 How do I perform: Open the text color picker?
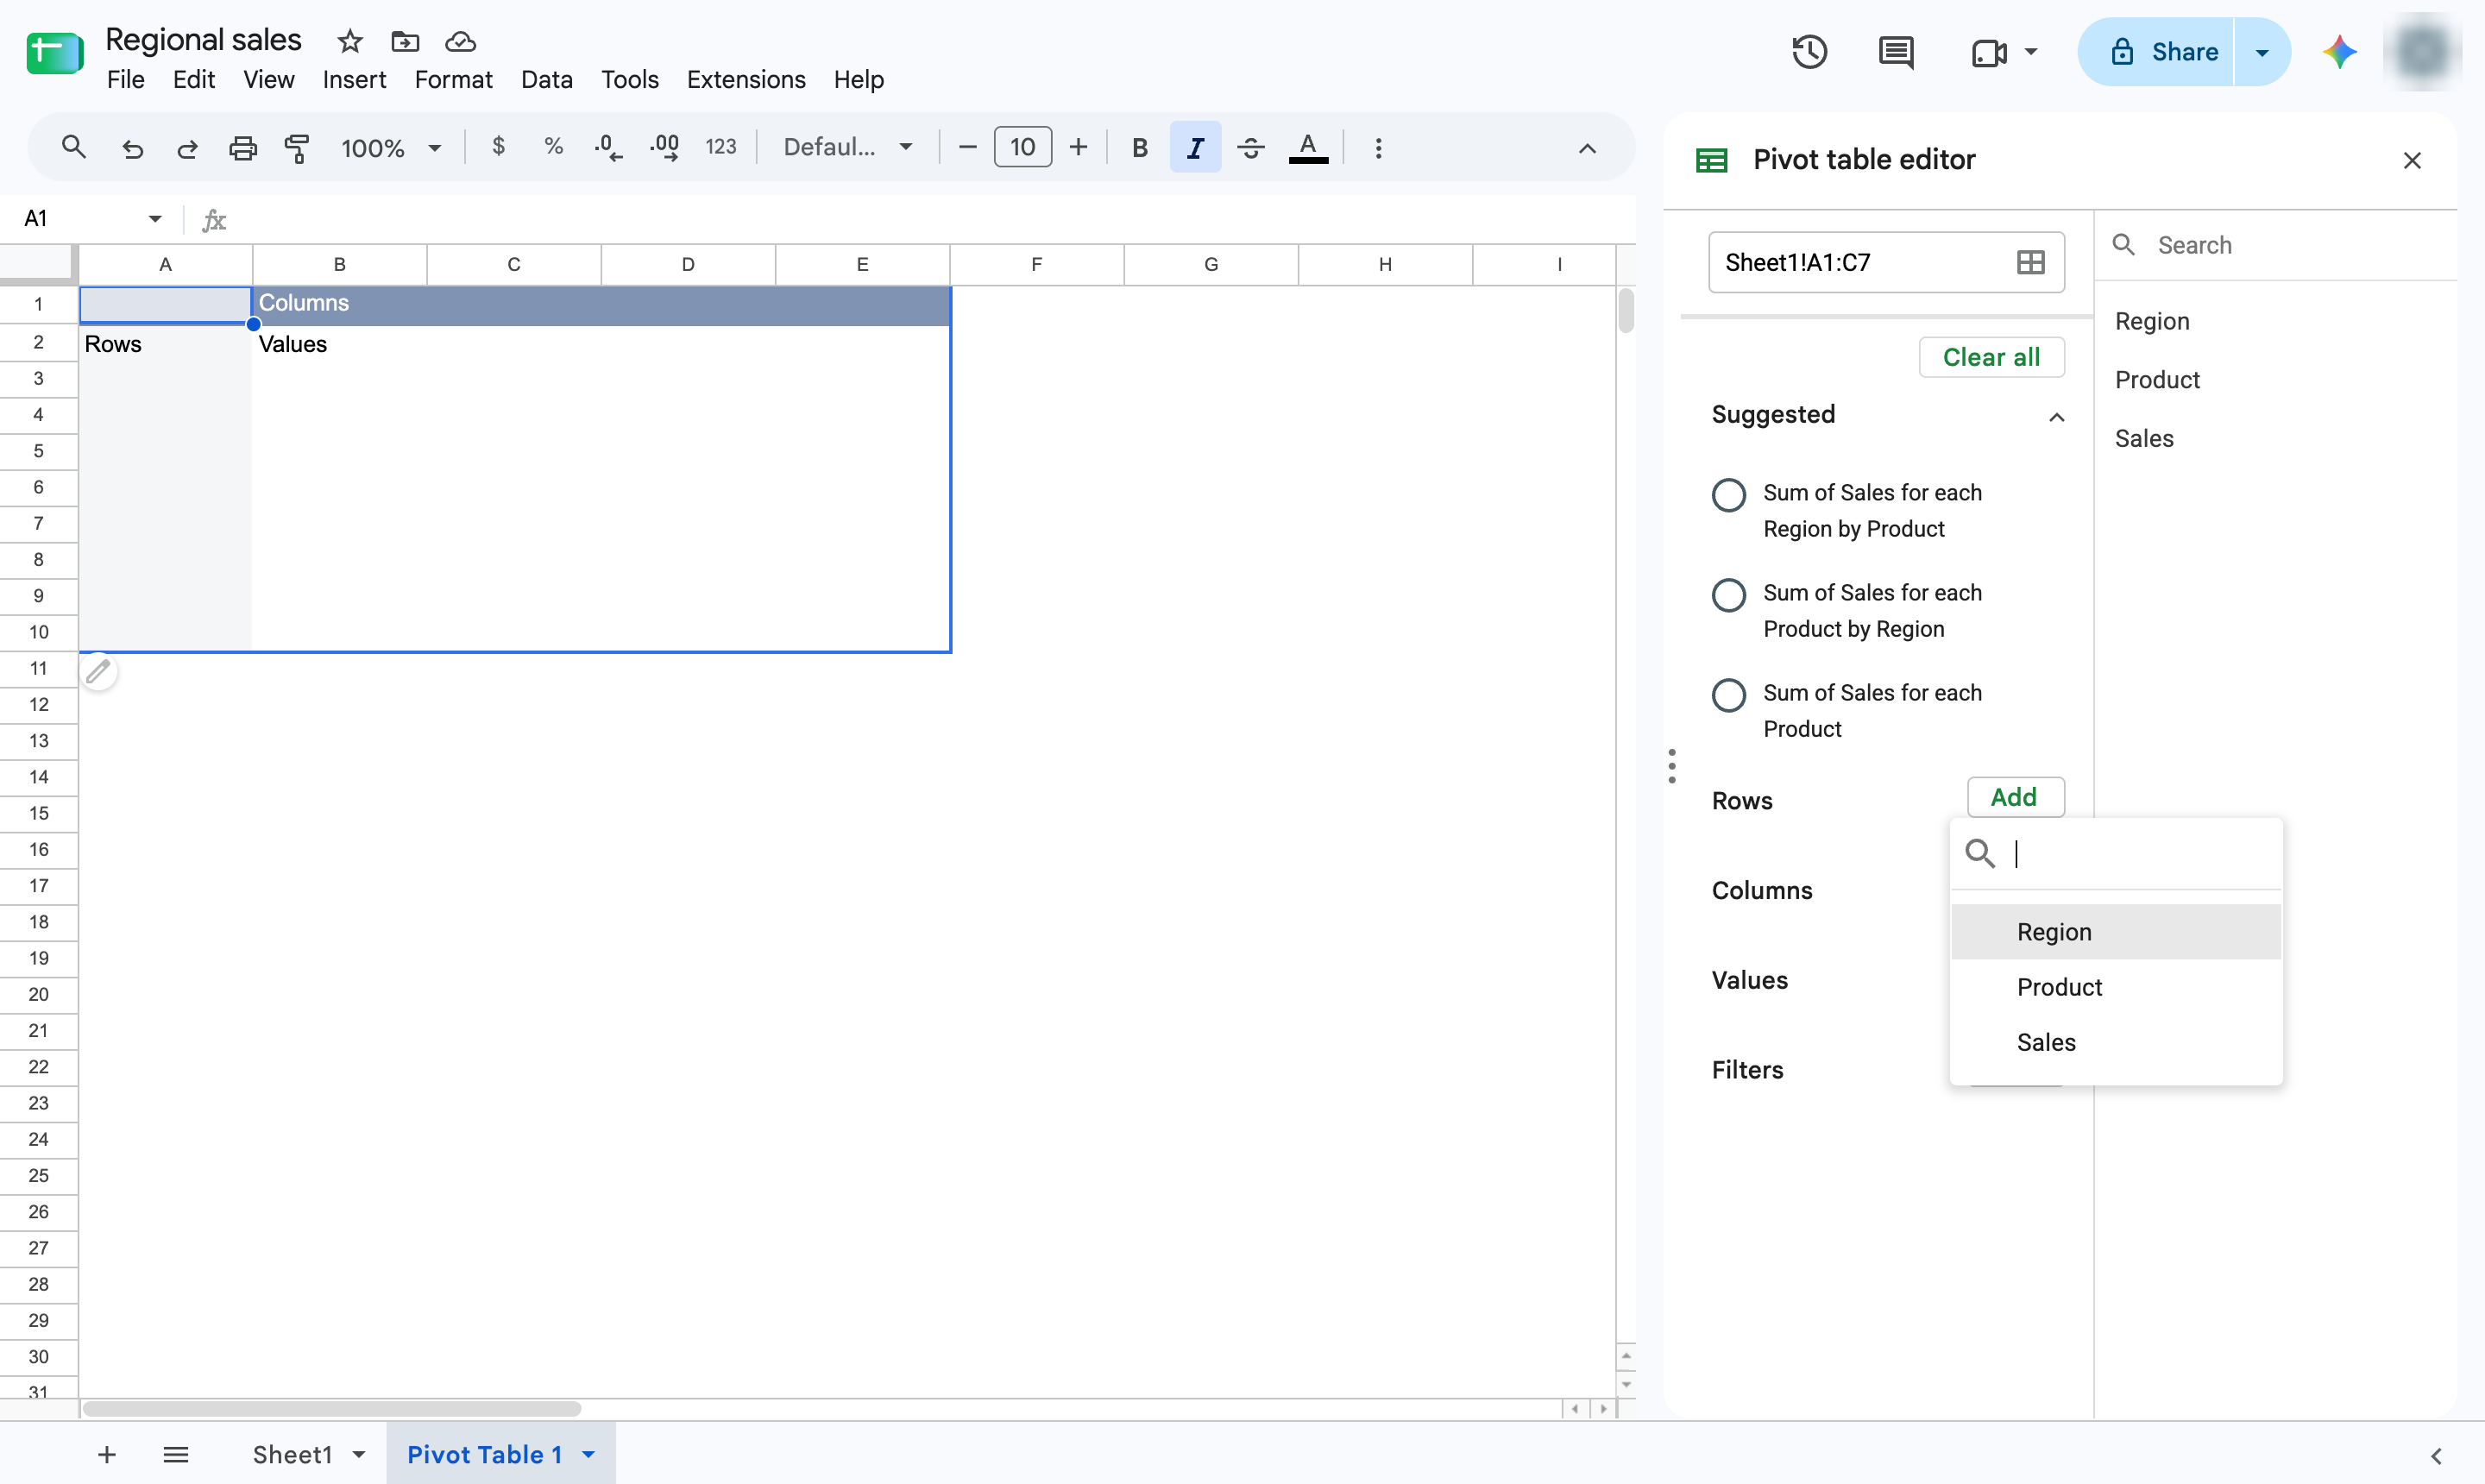(1308, 148)
